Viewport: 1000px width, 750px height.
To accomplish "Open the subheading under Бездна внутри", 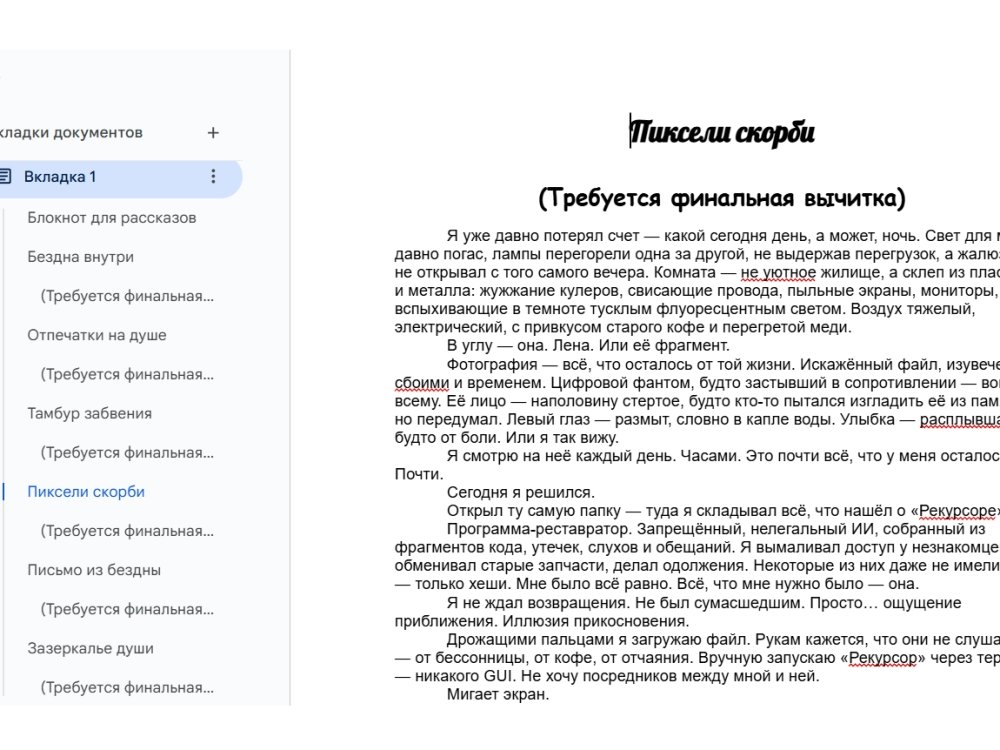I will (x=127, y=296).
